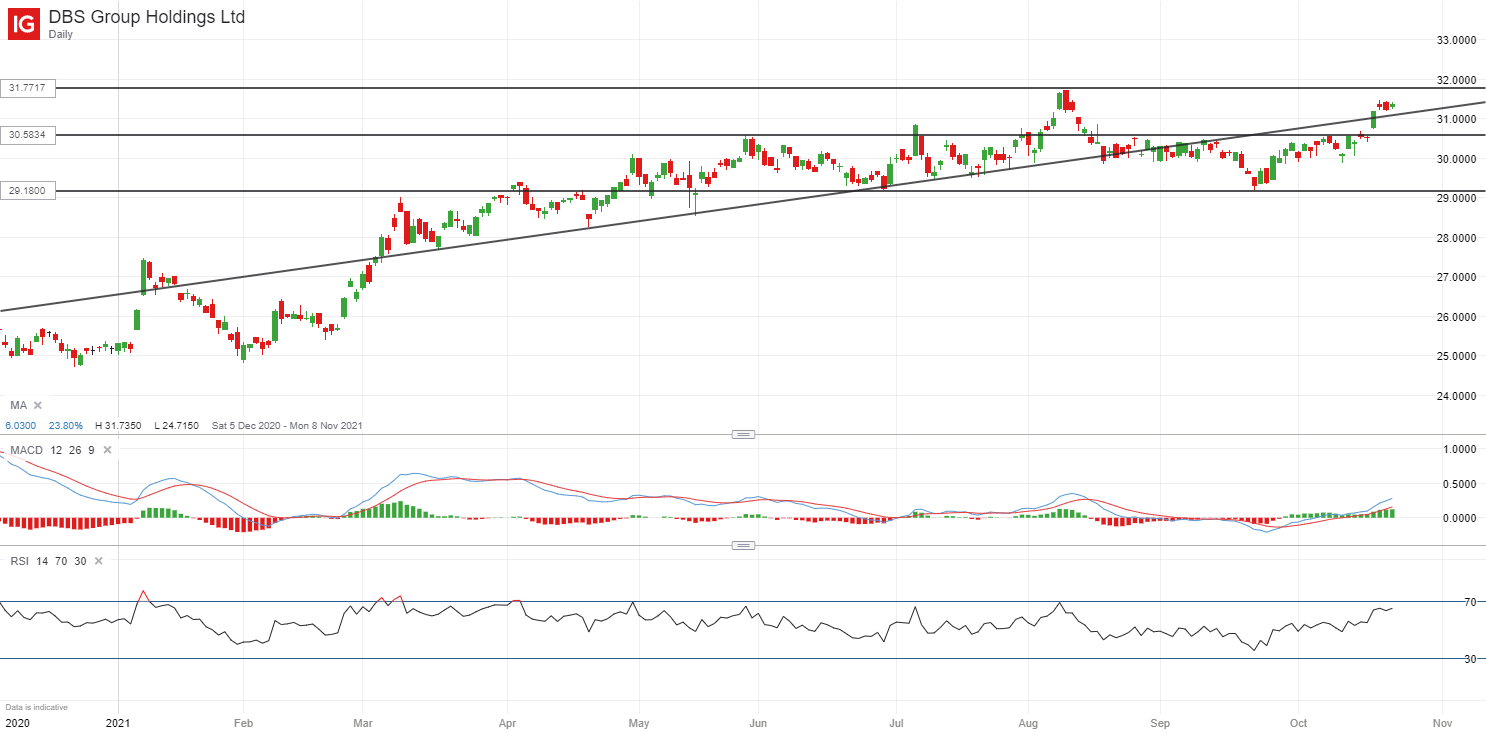
Task: Grab the divider handle above the RSI panel
Action: [743, 545]
